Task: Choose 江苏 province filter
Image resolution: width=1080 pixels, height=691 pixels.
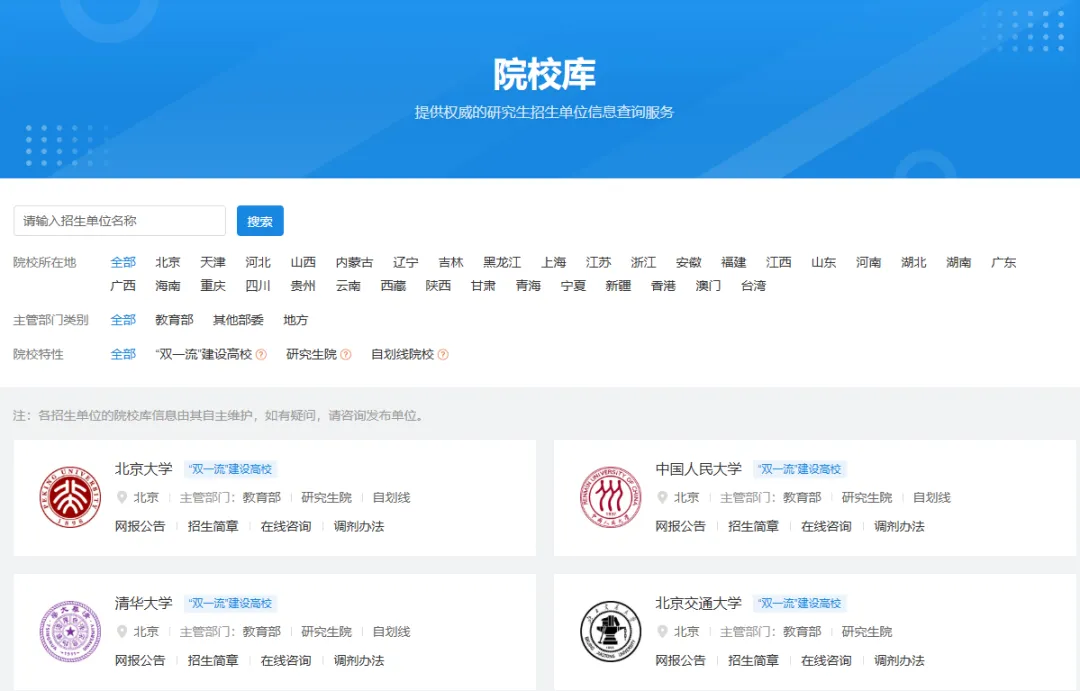Action: tap(599, 262)
